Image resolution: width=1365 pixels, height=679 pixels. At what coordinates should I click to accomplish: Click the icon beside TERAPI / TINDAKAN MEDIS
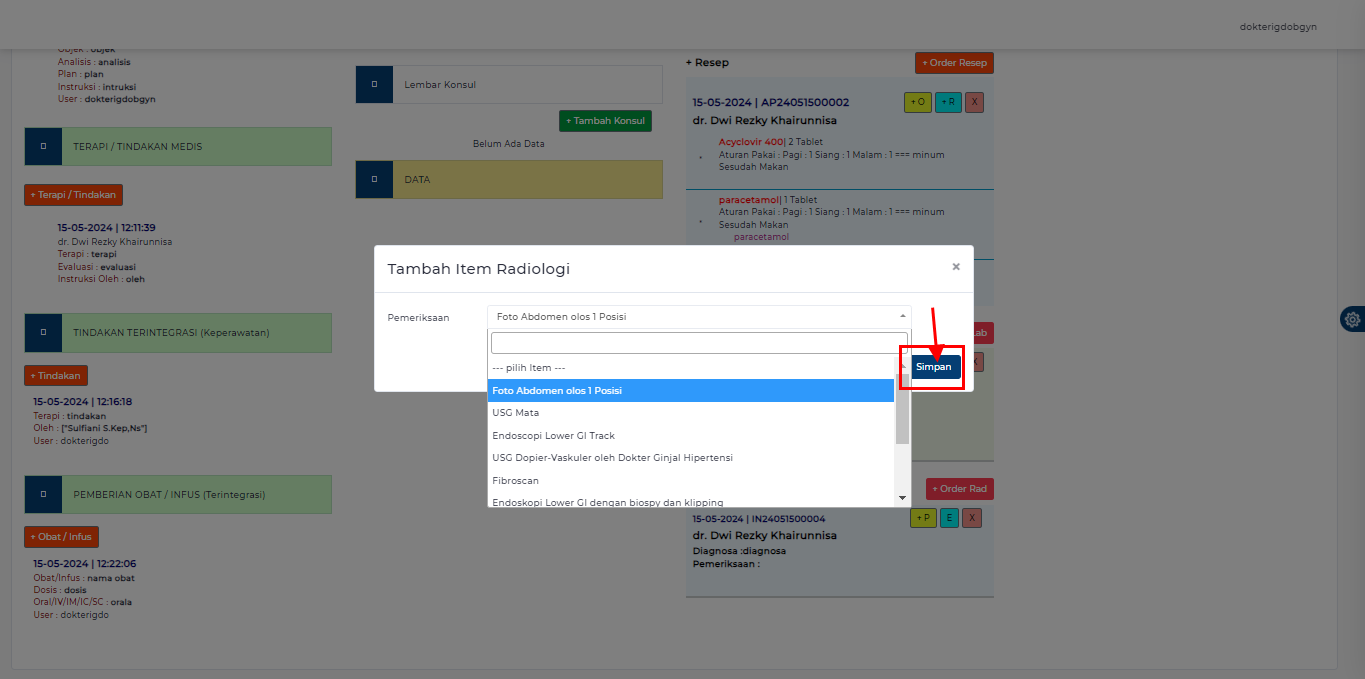point(43,147)
